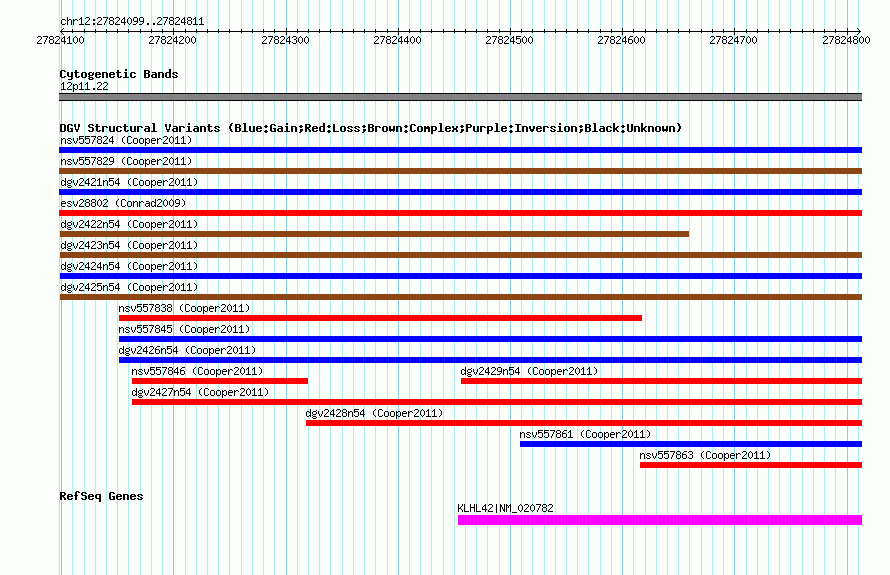The width and height of the screenshot is (890, 575).
Task: Open the nsv557845 (Cooper2011) label
Action: click(x=184, y=329)
